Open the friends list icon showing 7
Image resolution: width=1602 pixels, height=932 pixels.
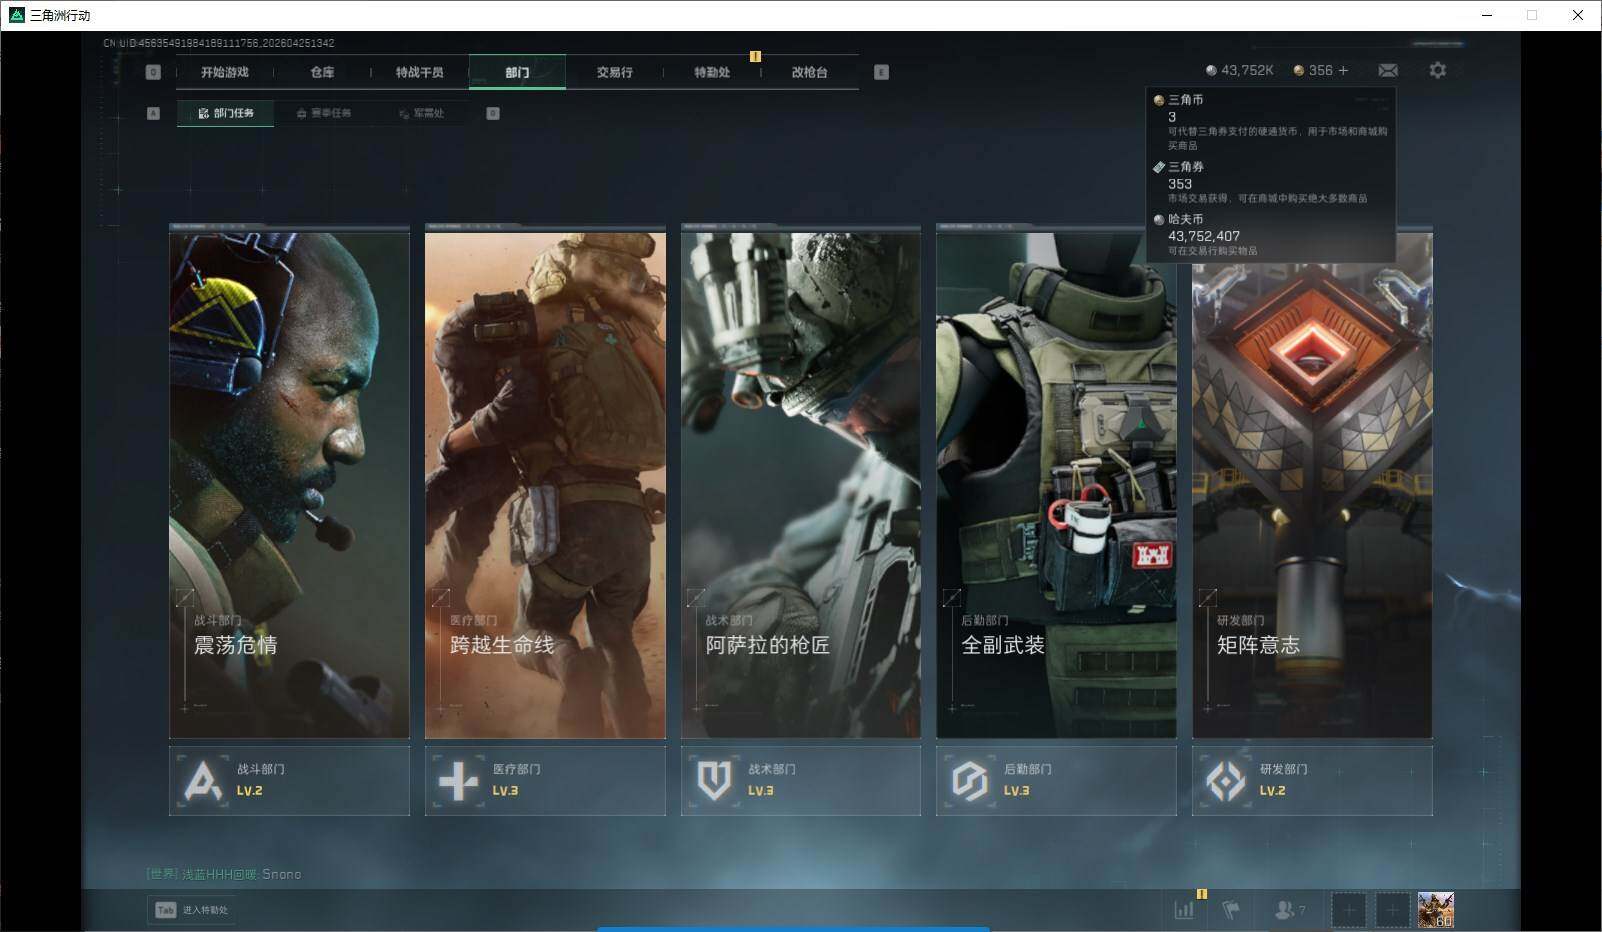(1289, 909)
